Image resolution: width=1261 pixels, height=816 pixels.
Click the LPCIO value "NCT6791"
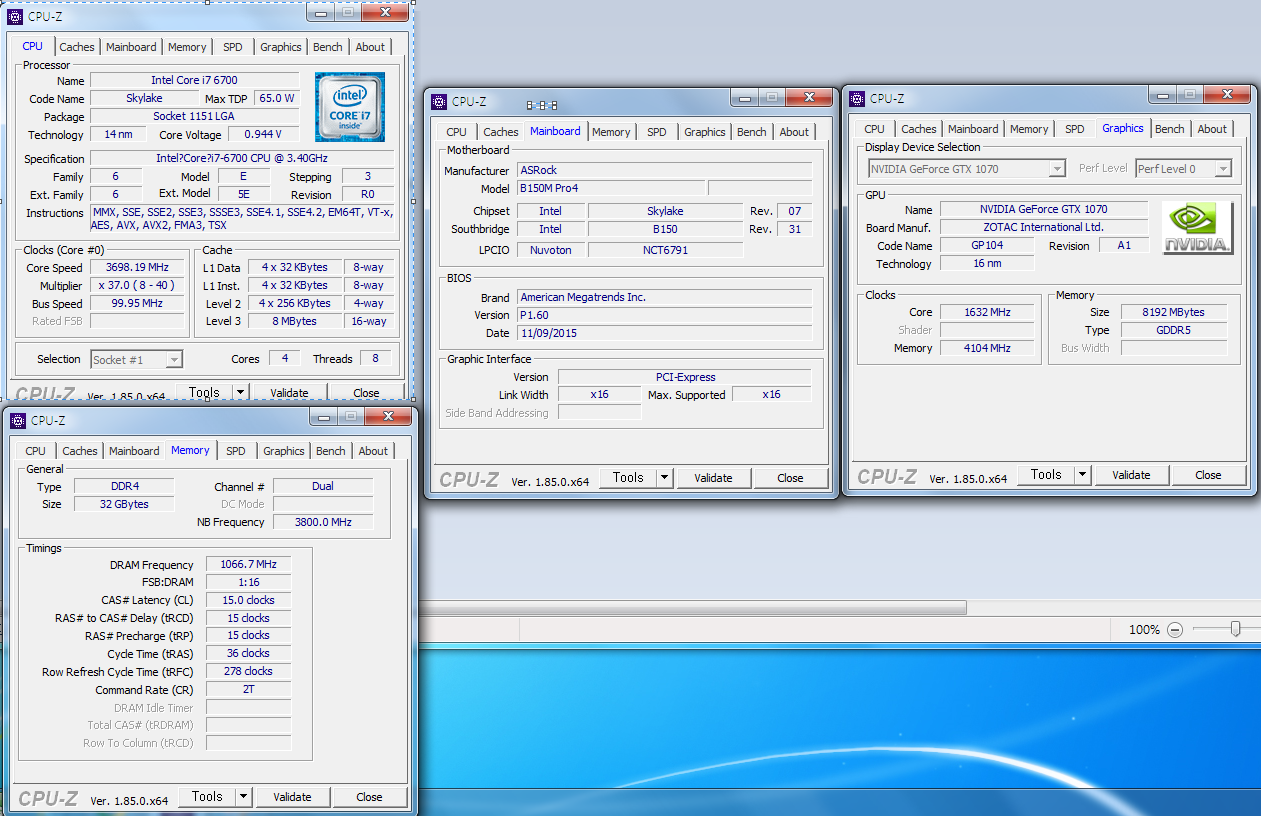pyautogui.click(x=665, y=250)
